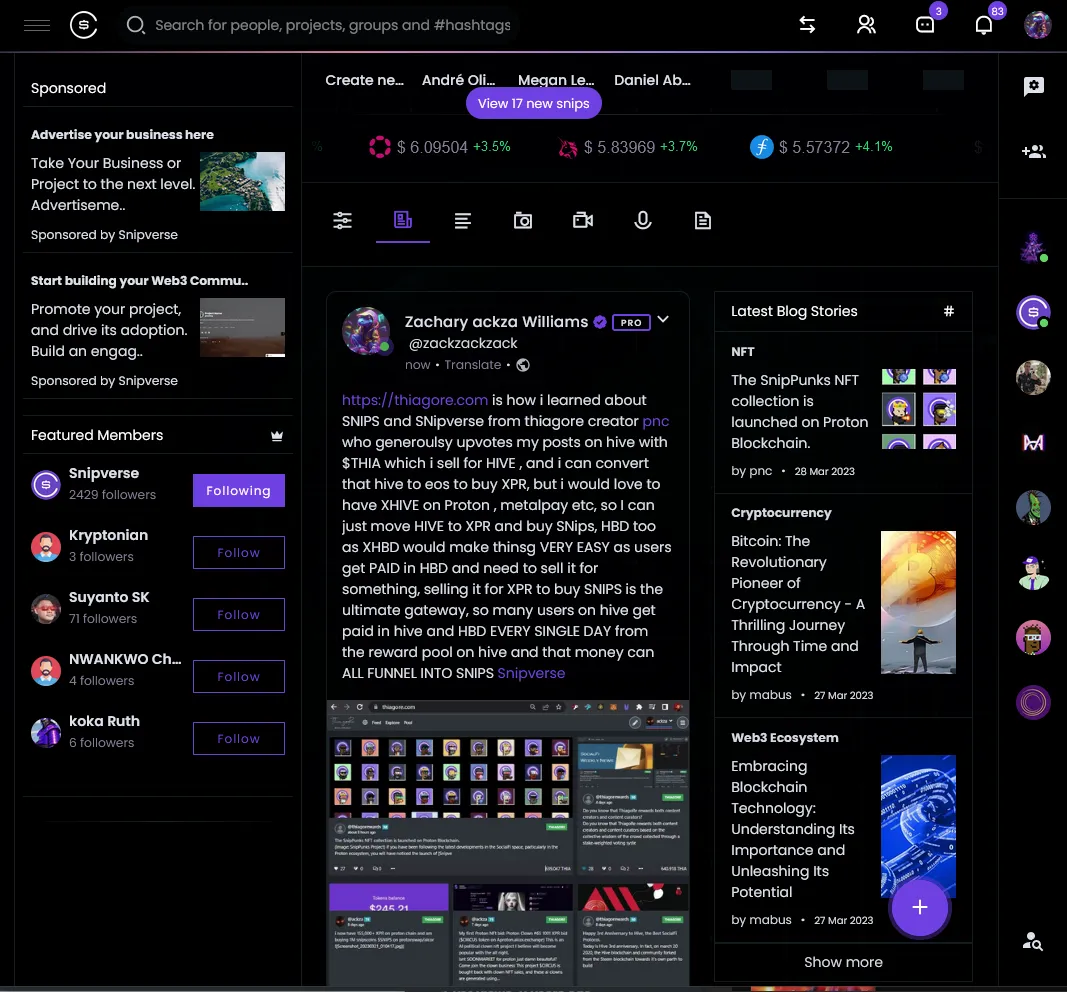This screenshot has height=992, width=1067.
Task: Follow Kryptonian
Action: [239, 552]
